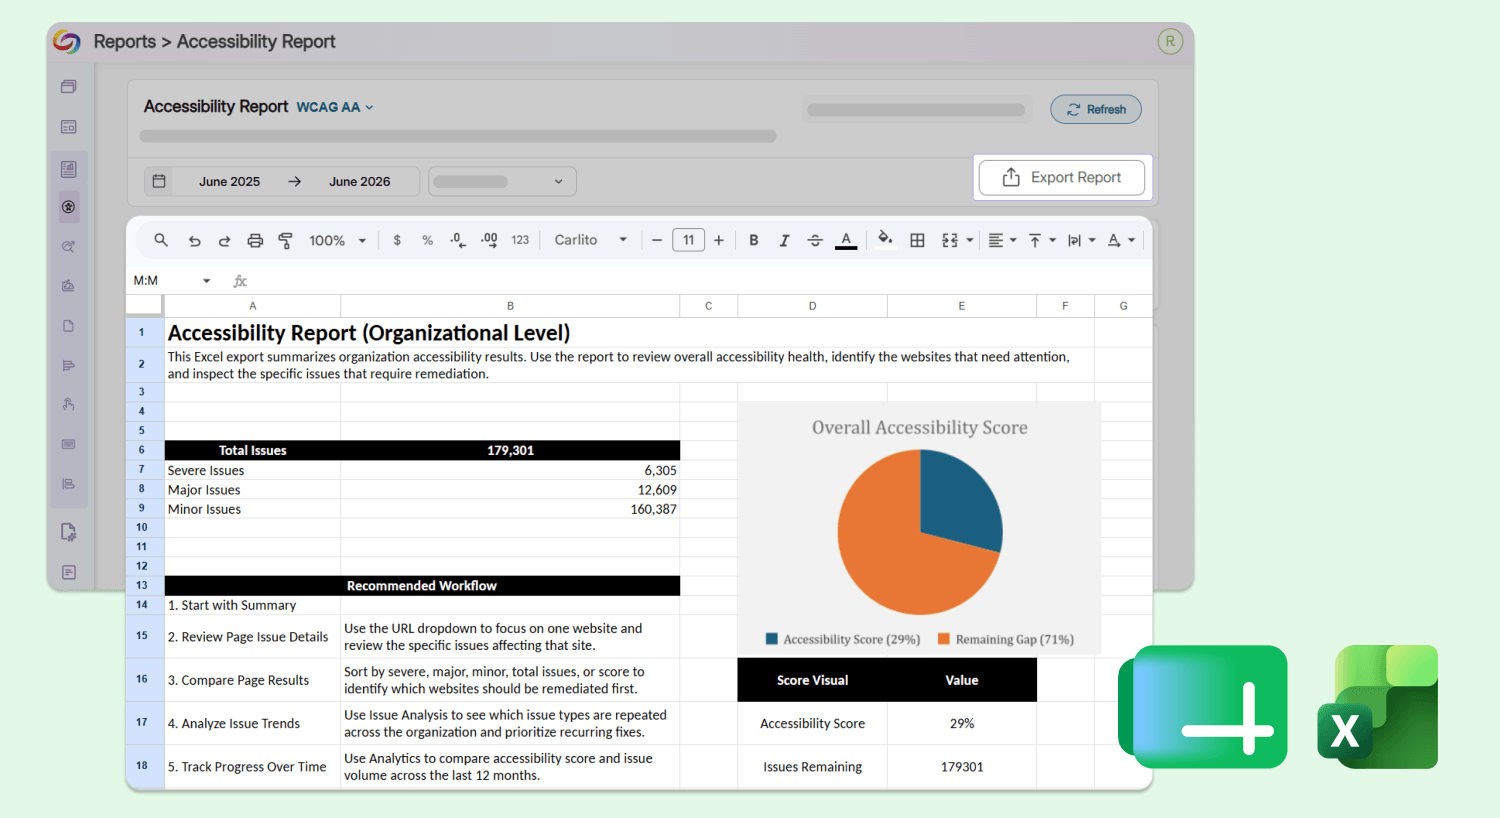
Task: Click the 160,387 Minor Issues value
Action: [510, 509]
